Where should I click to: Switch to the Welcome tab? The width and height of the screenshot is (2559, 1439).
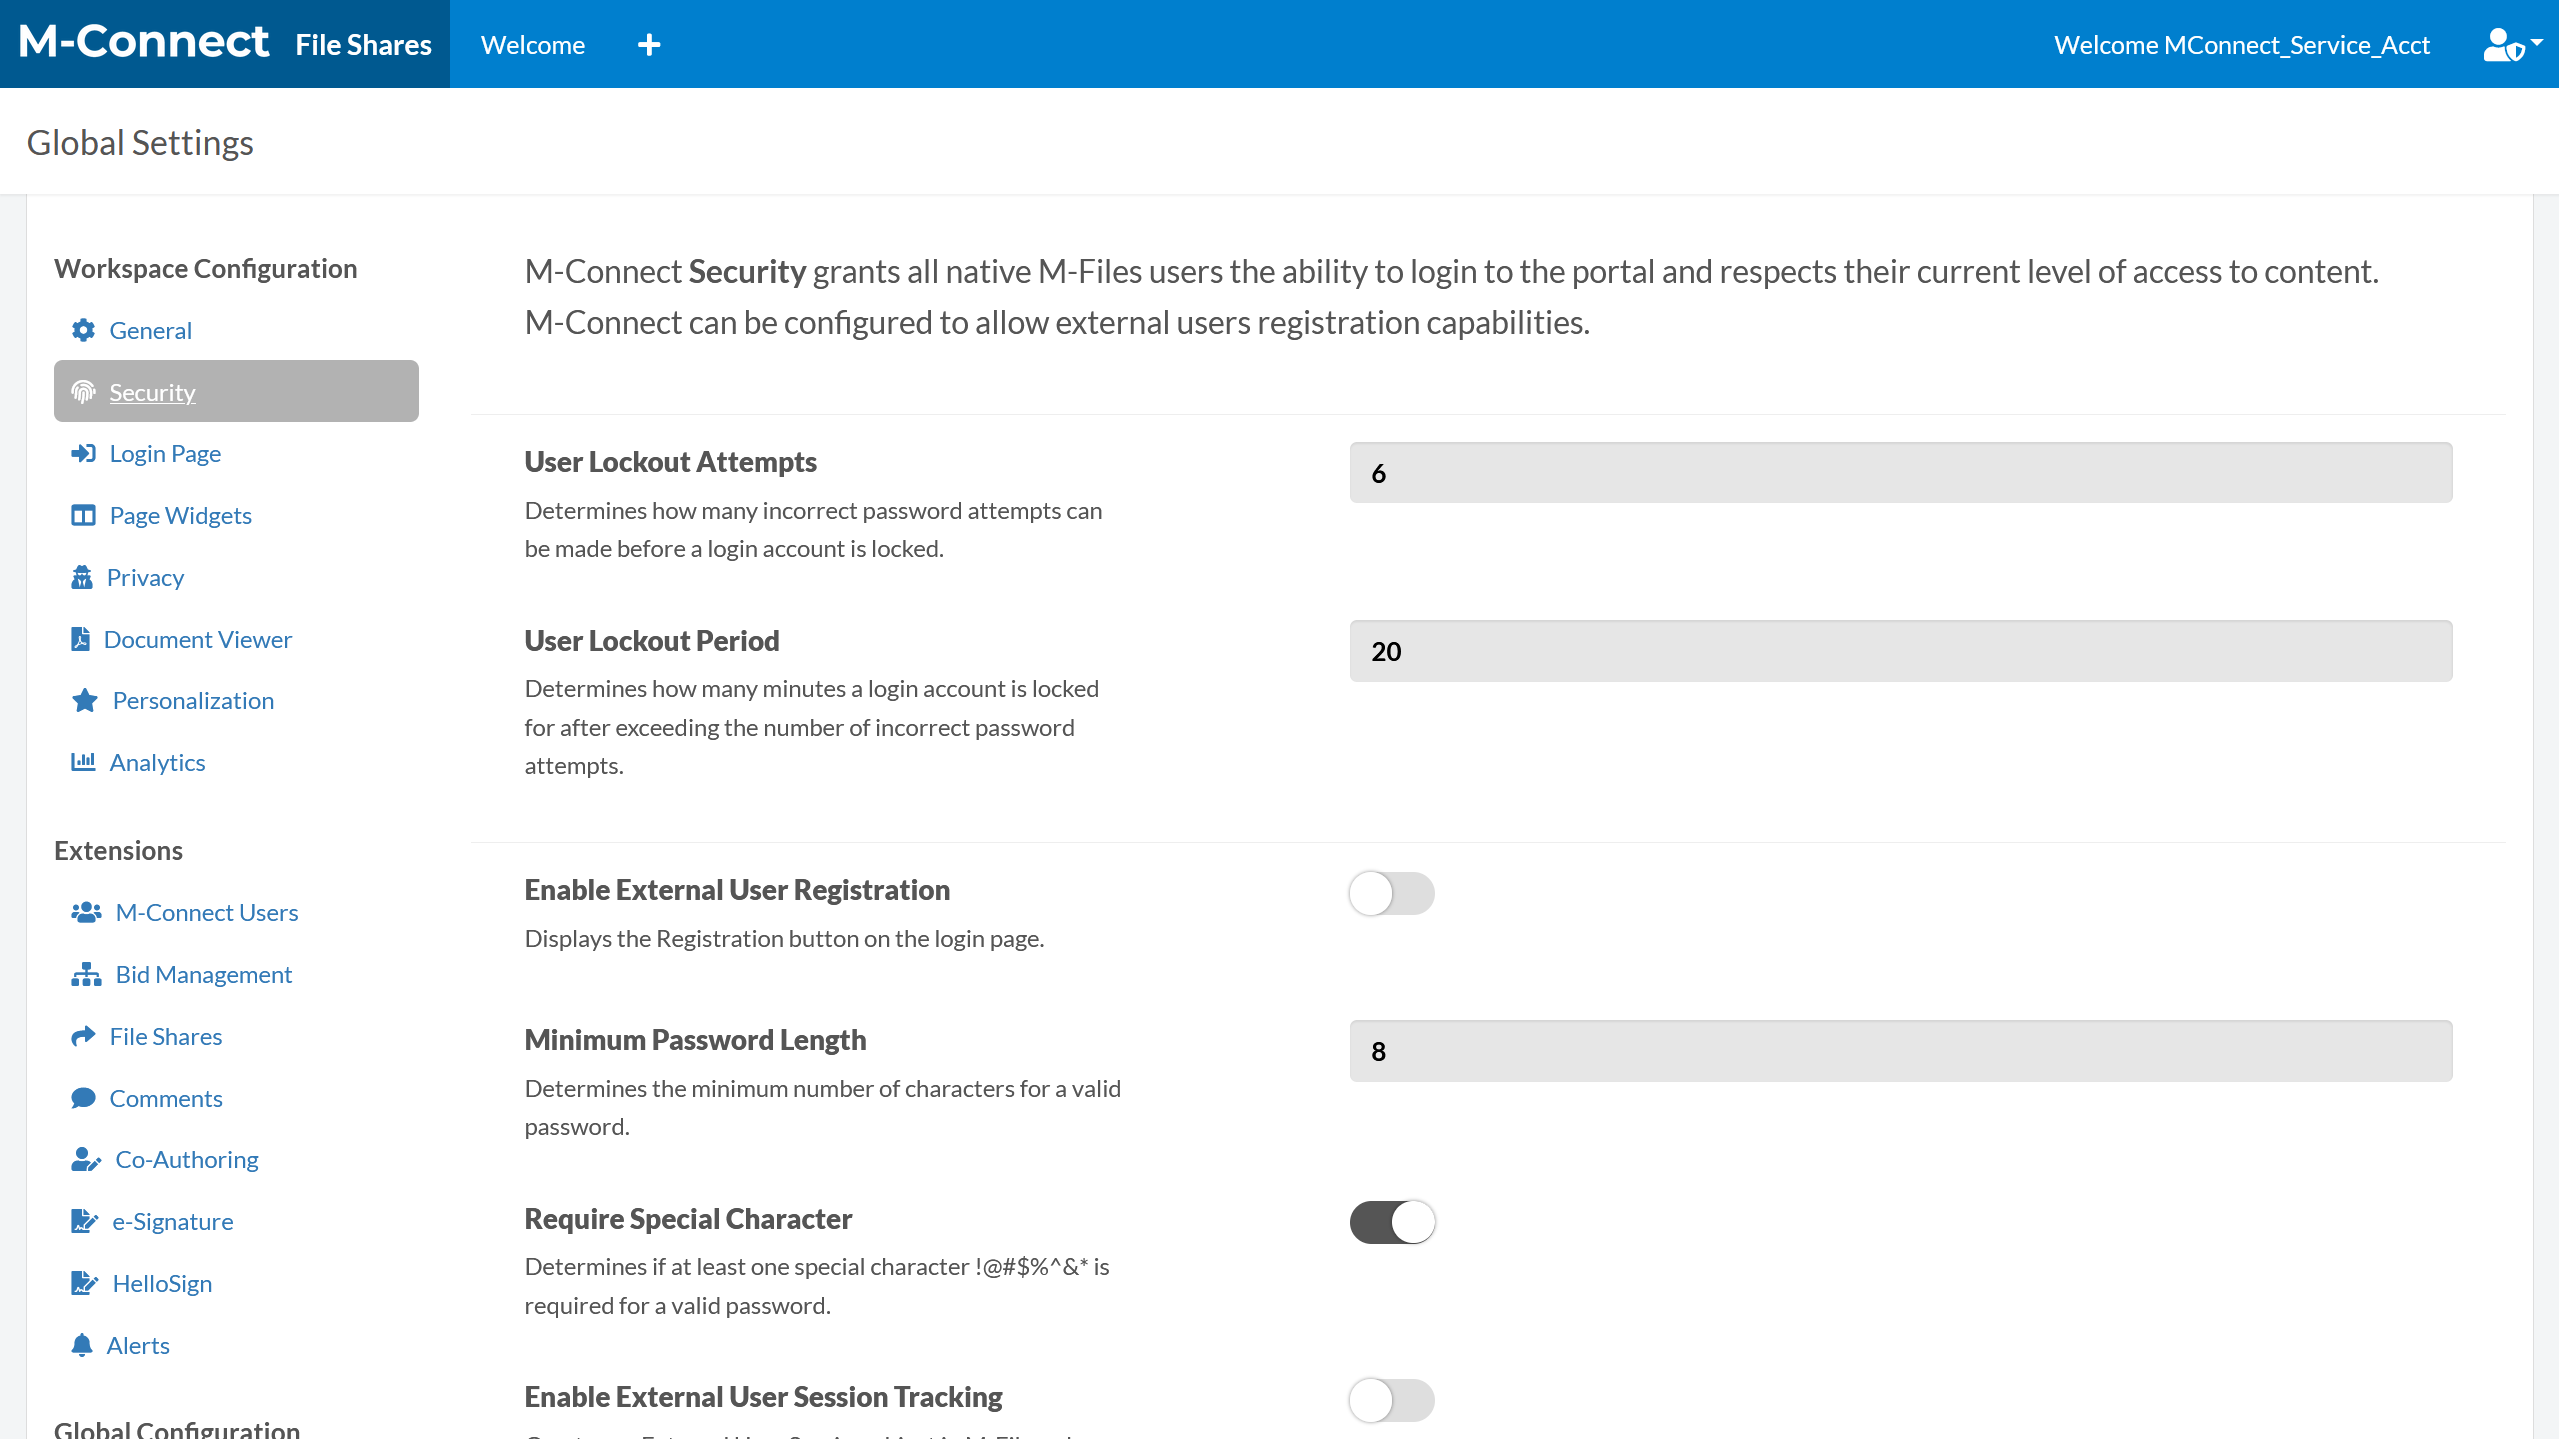tap(532, 44)
